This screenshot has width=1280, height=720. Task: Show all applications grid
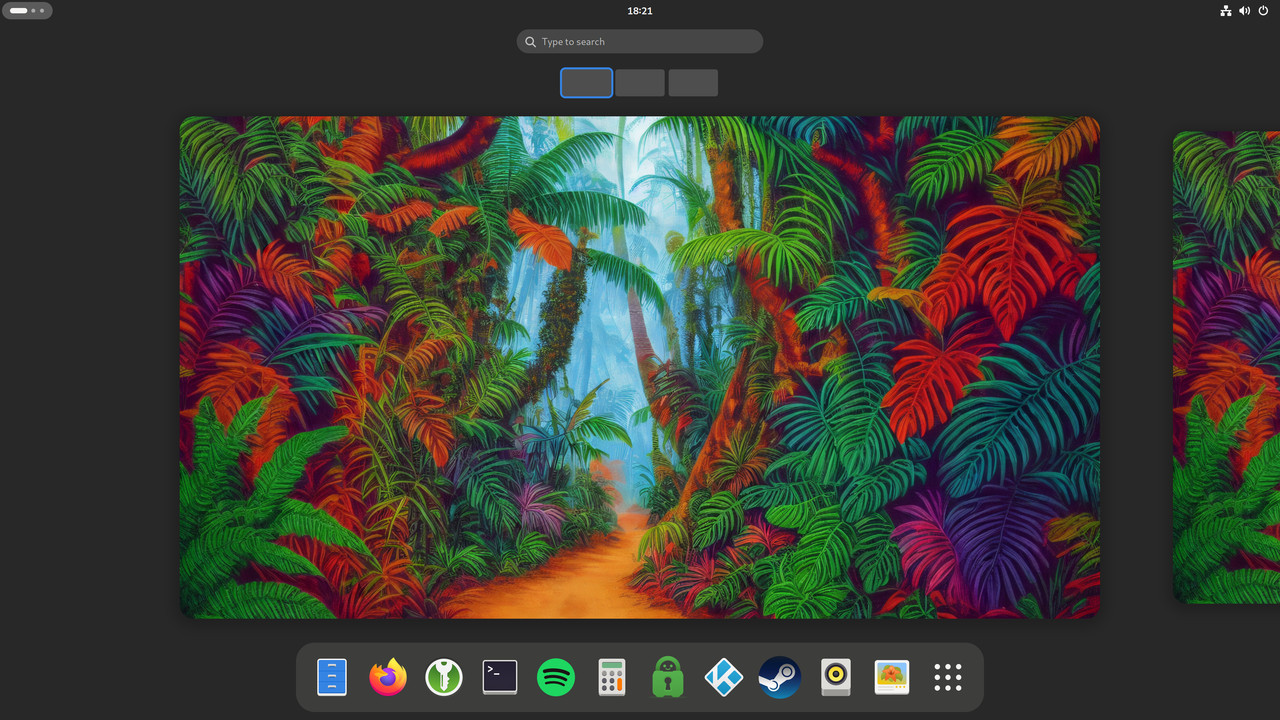point(948,677)
